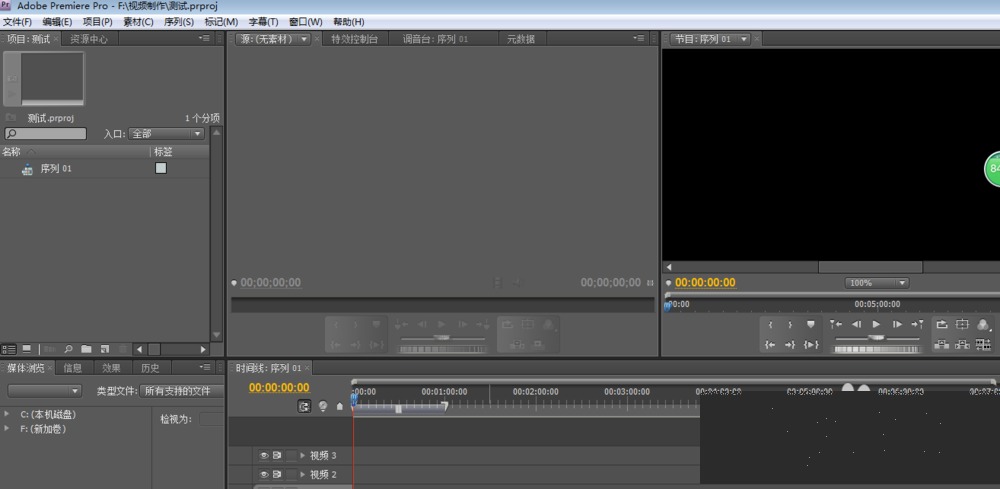Screen dimensions: 1000x489
Task: Open the 文件(F) menu
Action: coord(17,22)
